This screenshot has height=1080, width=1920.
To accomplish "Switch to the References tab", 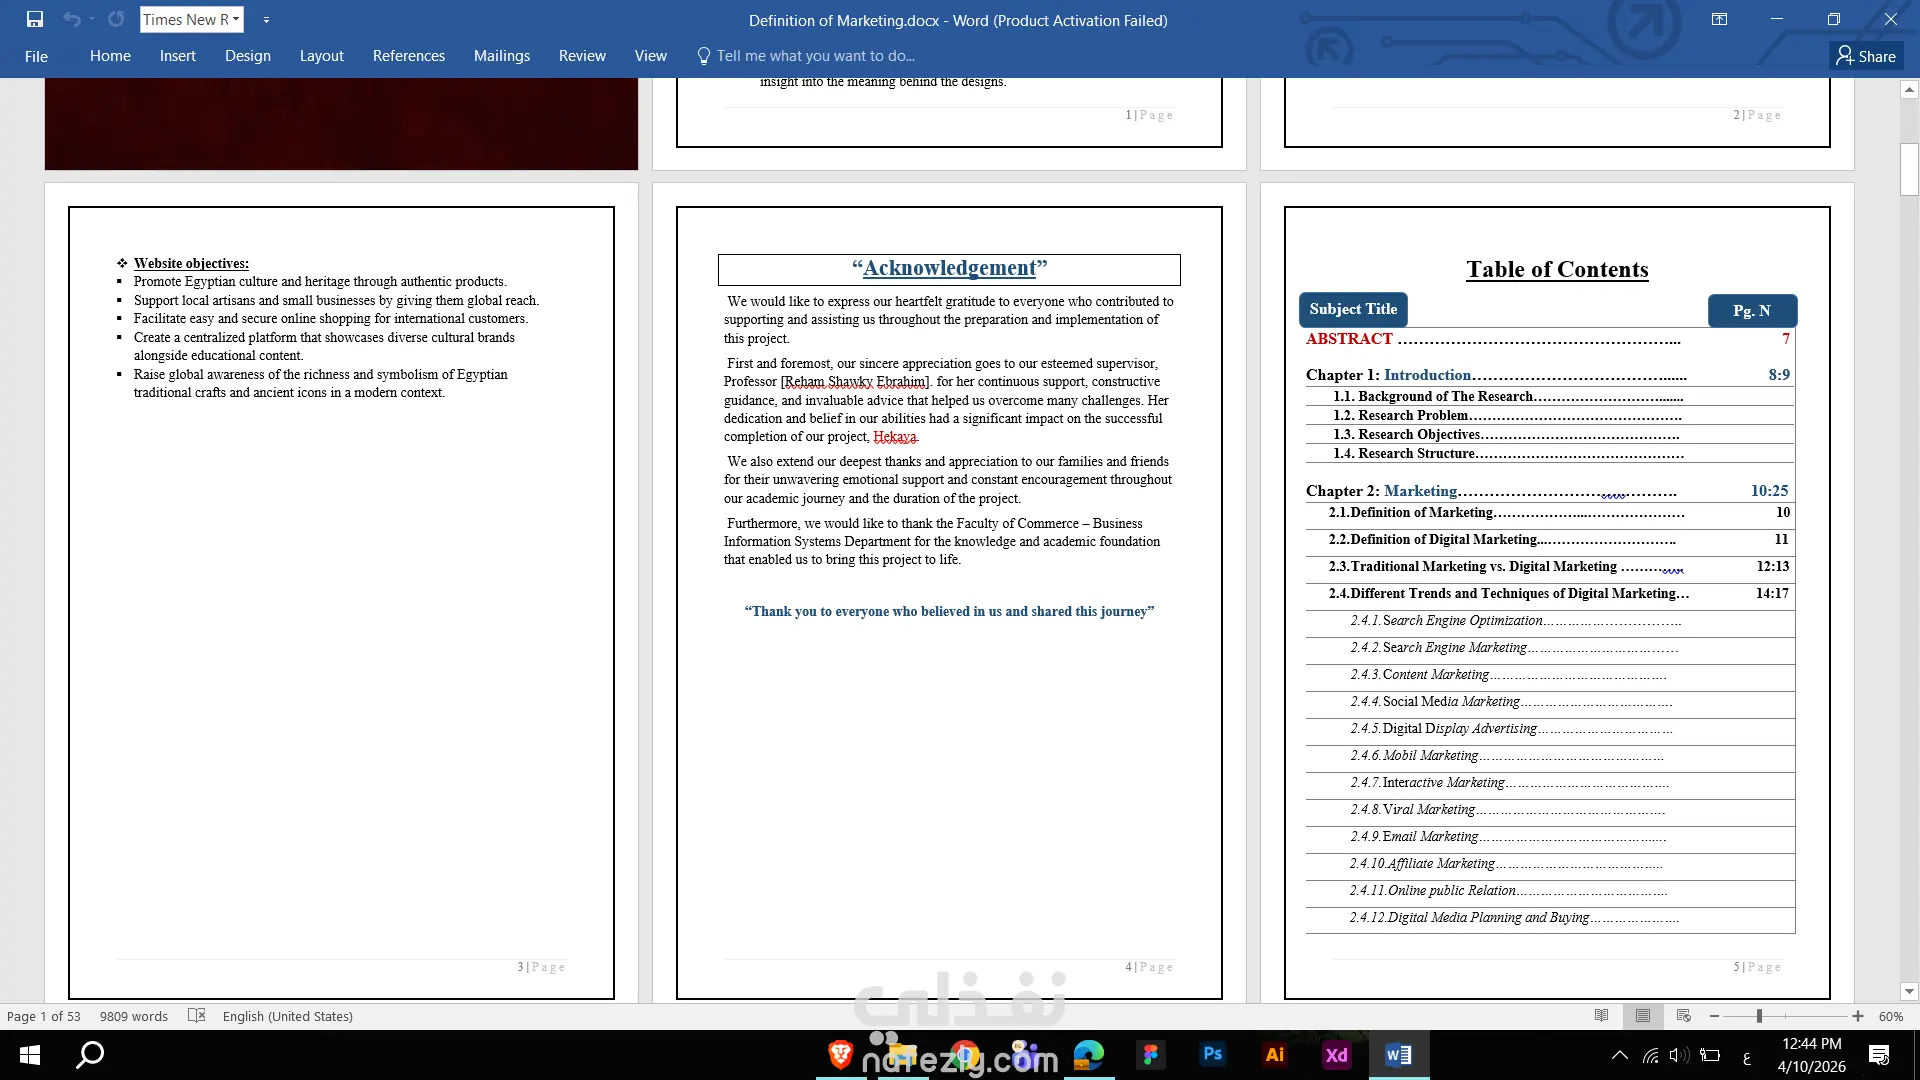I will (x=409, y=56).
